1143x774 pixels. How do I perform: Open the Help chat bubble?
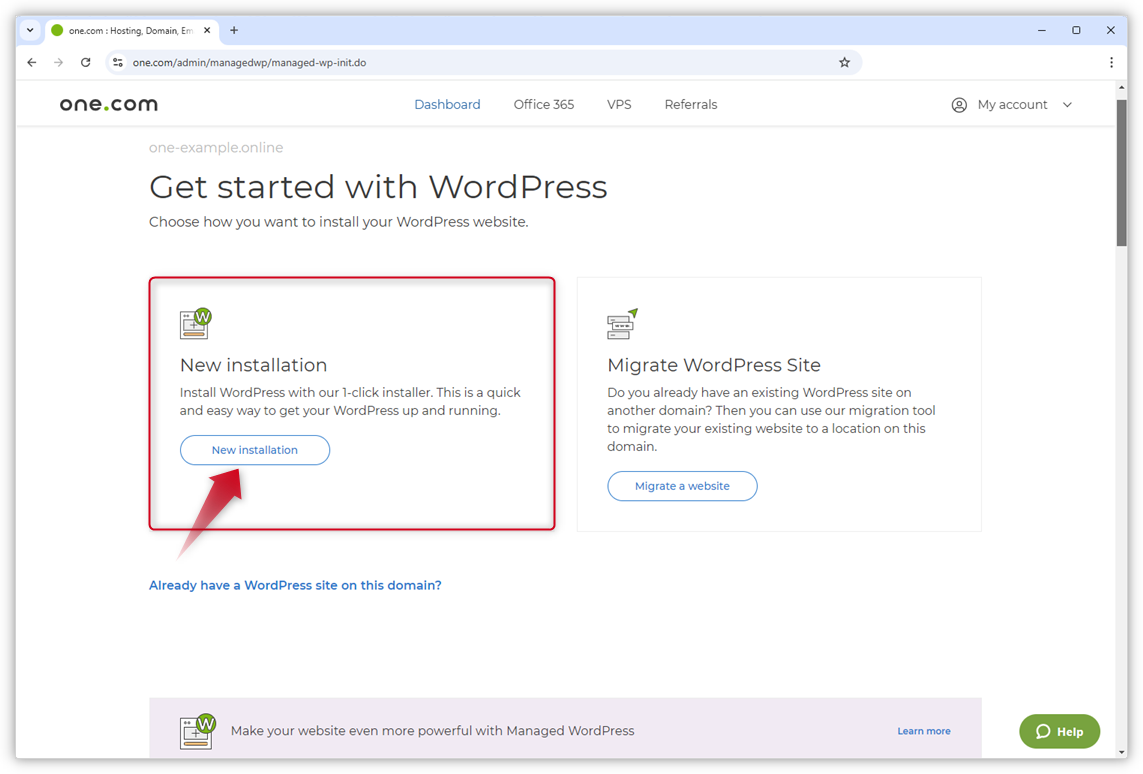[x=1059, y=731]
